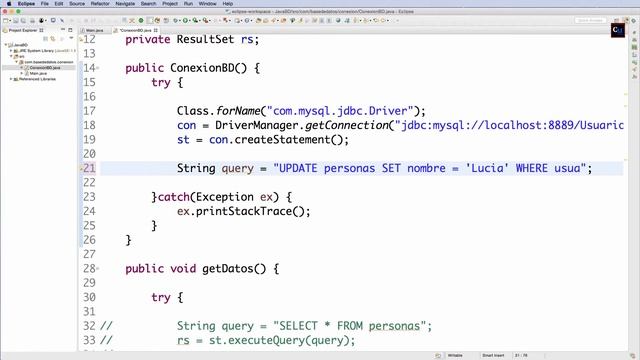This screenshot has width=640, height=360.
Task: Click the Coverage run icon in toolbar
Action: click(196, 20)
